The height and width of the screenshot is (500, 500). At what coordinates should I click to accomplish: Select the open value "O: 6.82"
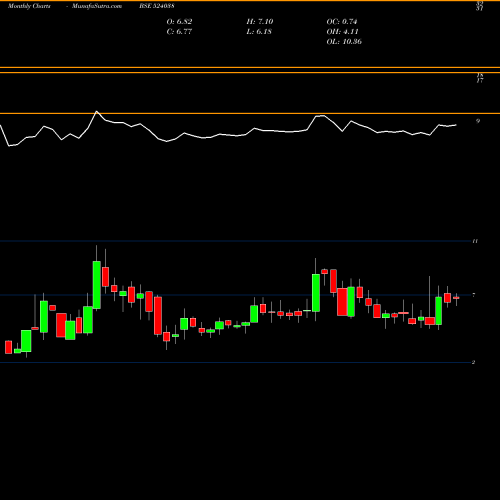pyautogui.click(x=179, y=22)
